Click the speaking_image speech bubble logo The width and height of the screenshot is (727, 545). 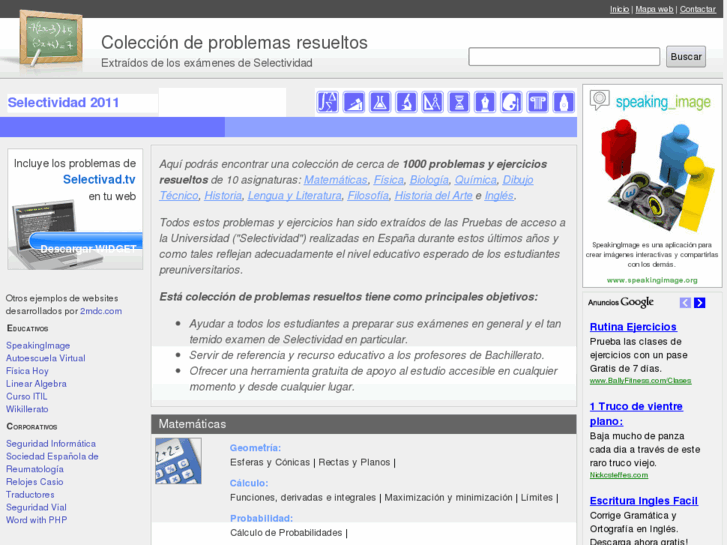coord(599,100)
